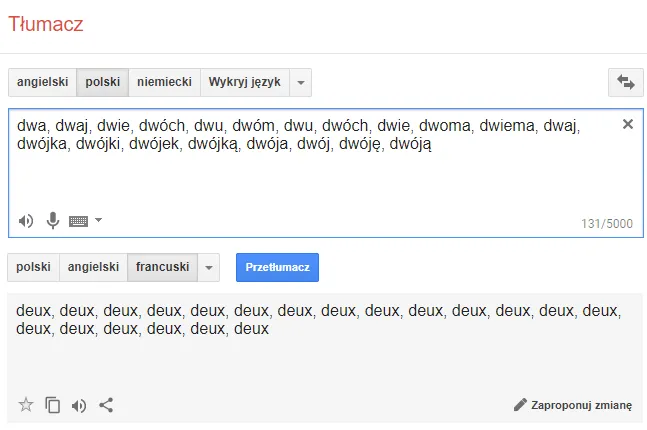Open target language list dropdown

coord(209,267)
